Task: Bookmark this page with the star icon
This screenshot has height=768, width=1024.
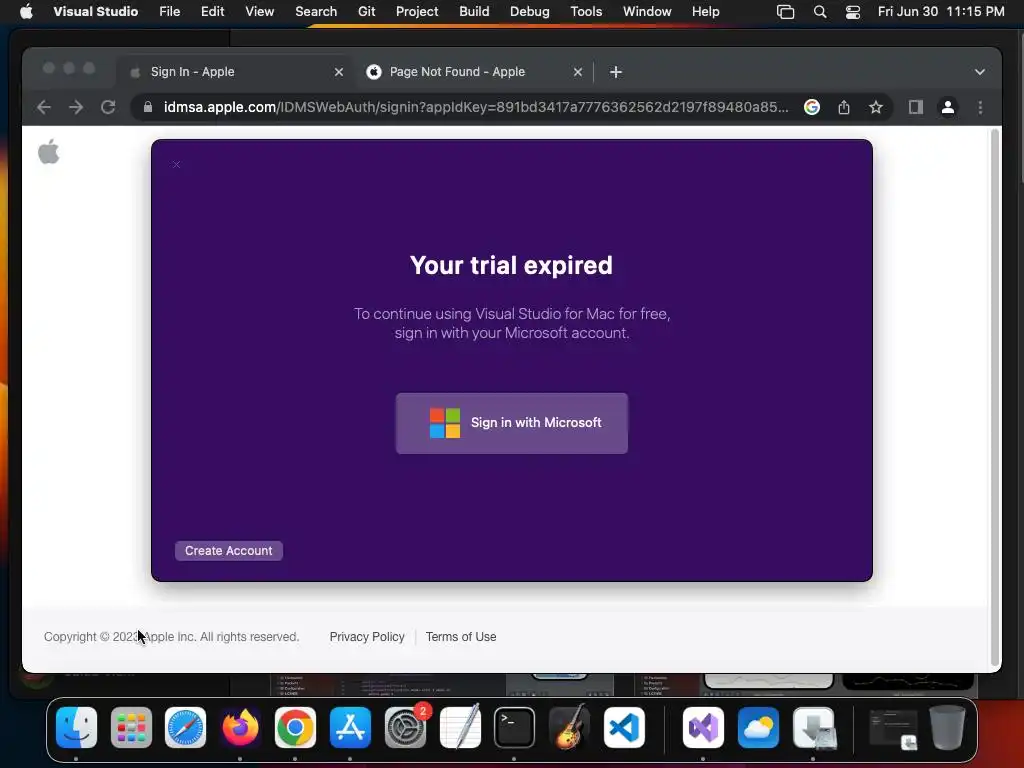Action: tap(876, 107)
